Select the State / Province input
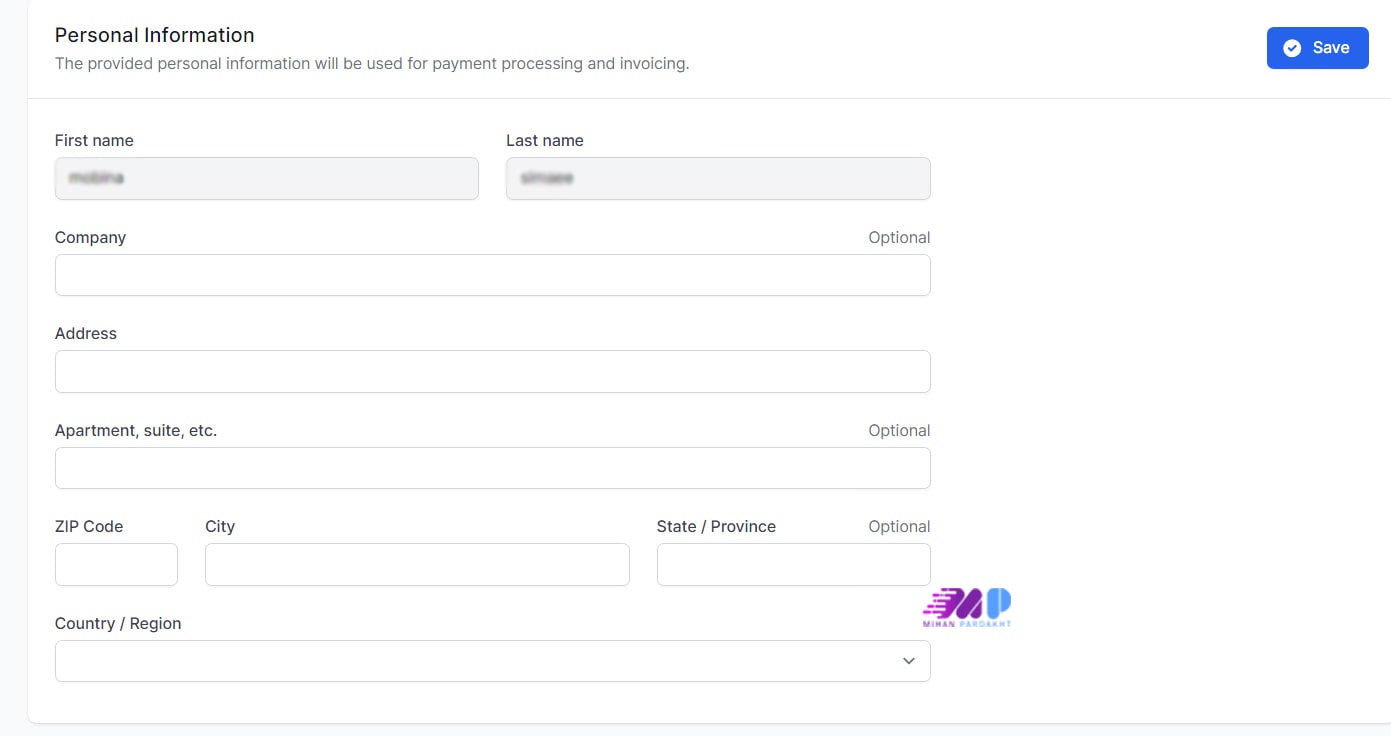 (x=793, y=565)
